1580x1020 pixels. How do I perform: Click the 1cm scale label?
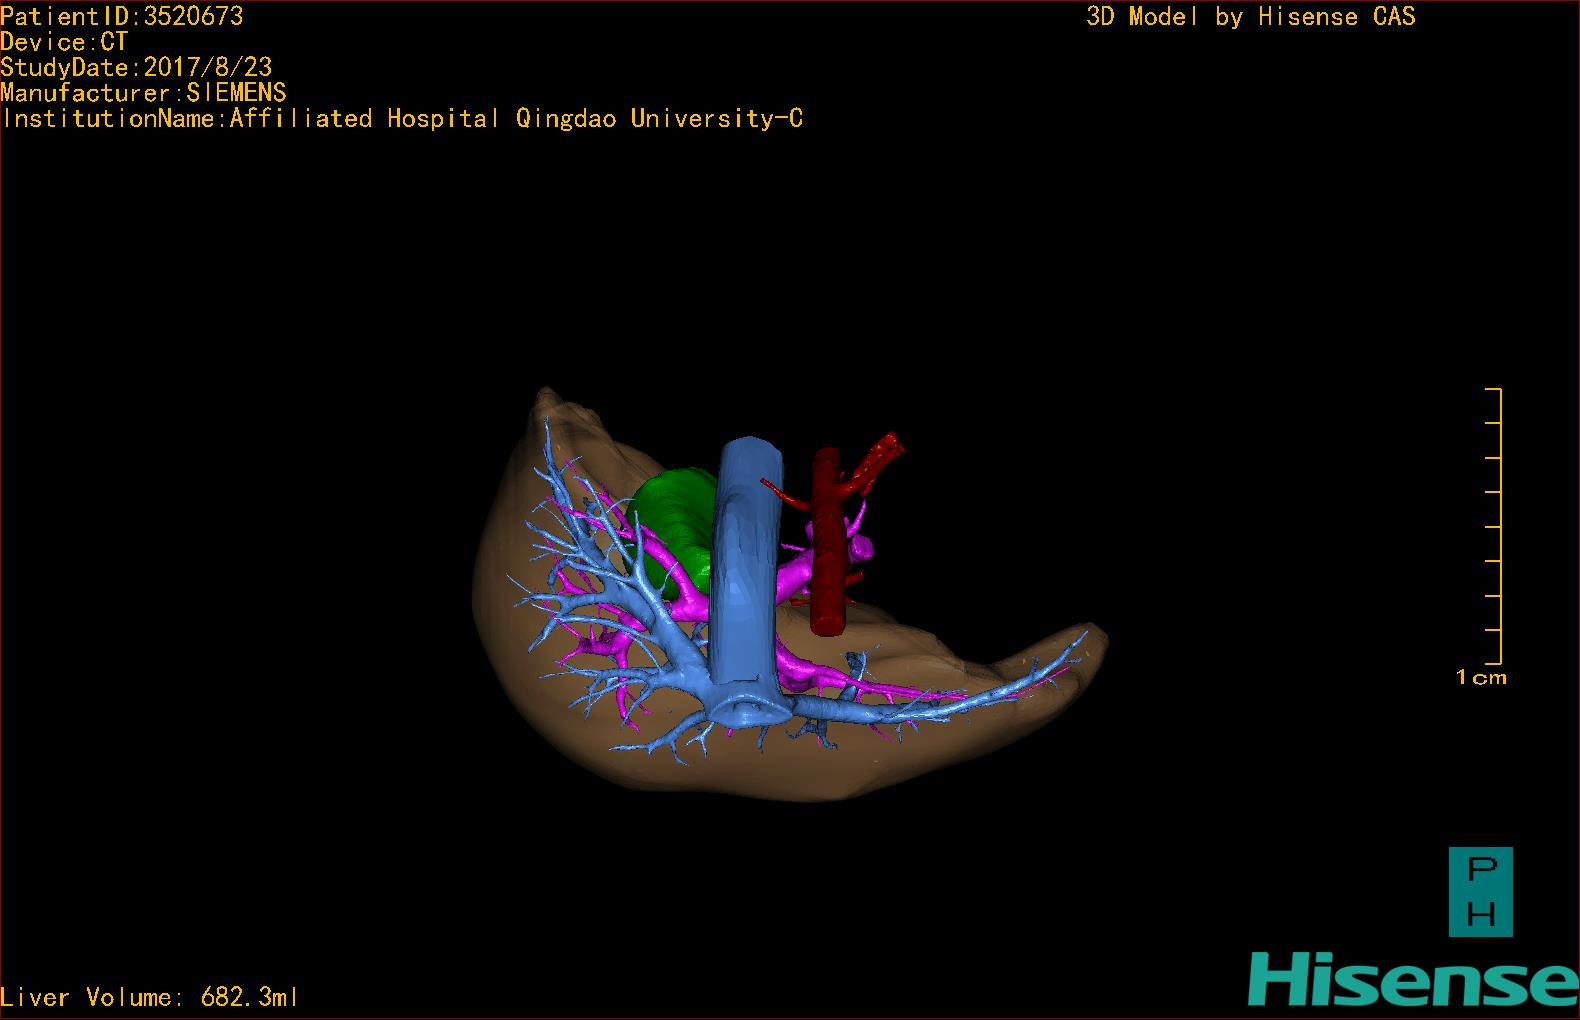point(1481,678)
